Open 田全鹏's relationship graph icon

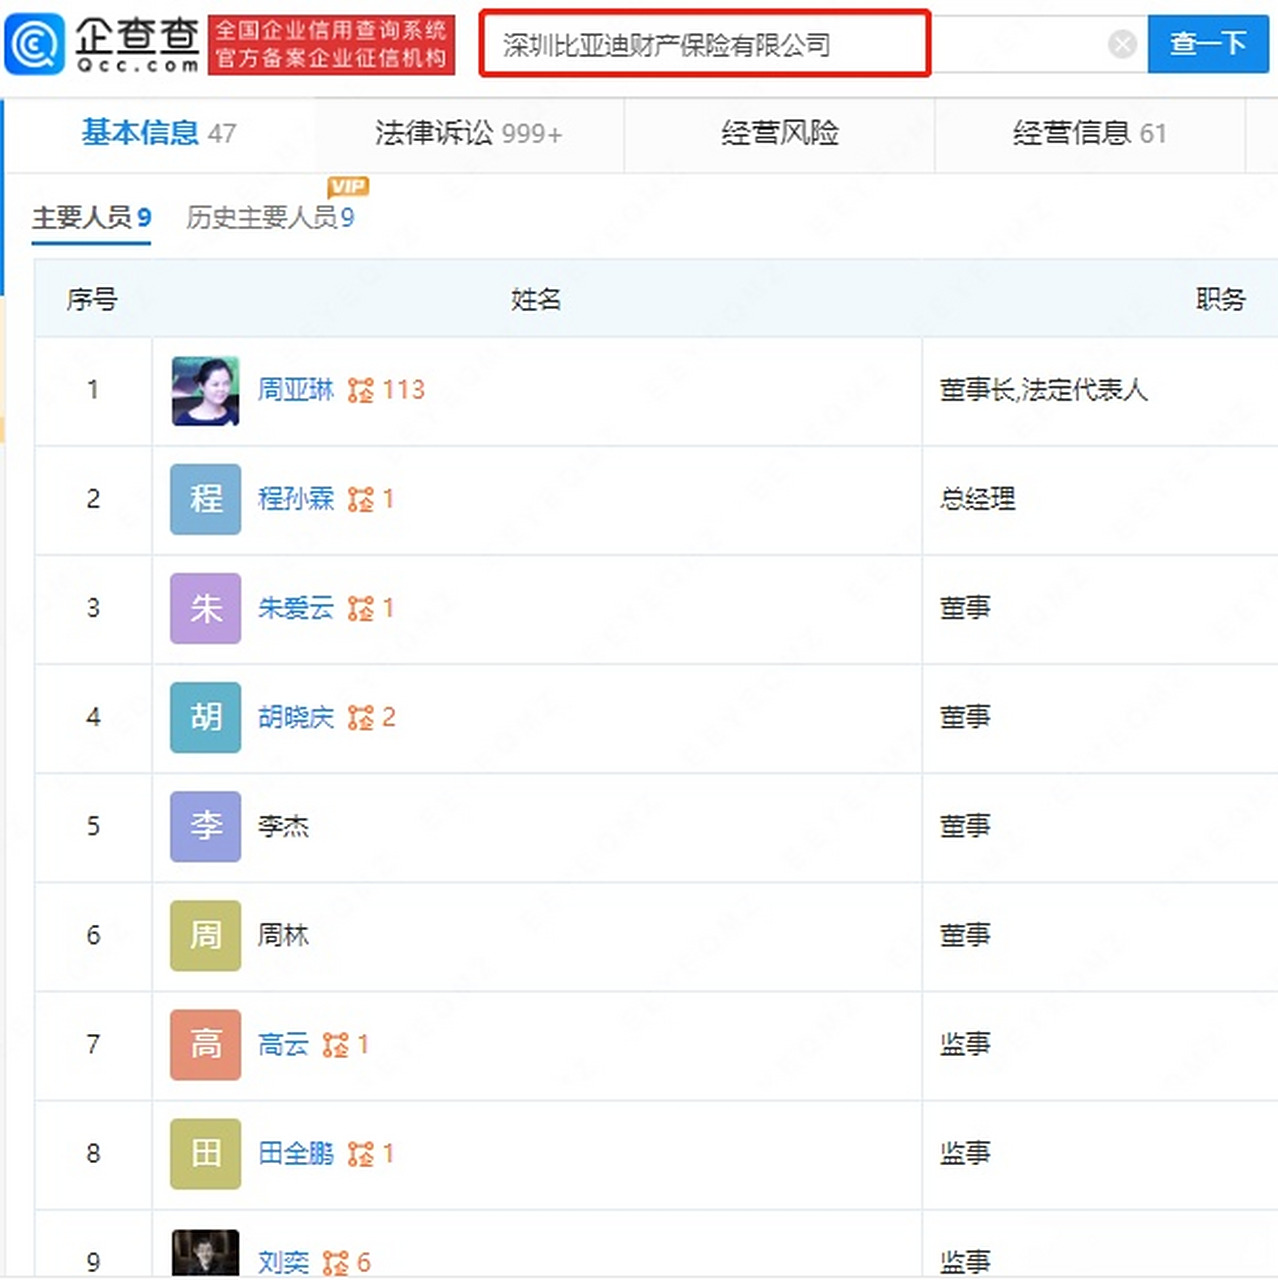(362, 1154)
